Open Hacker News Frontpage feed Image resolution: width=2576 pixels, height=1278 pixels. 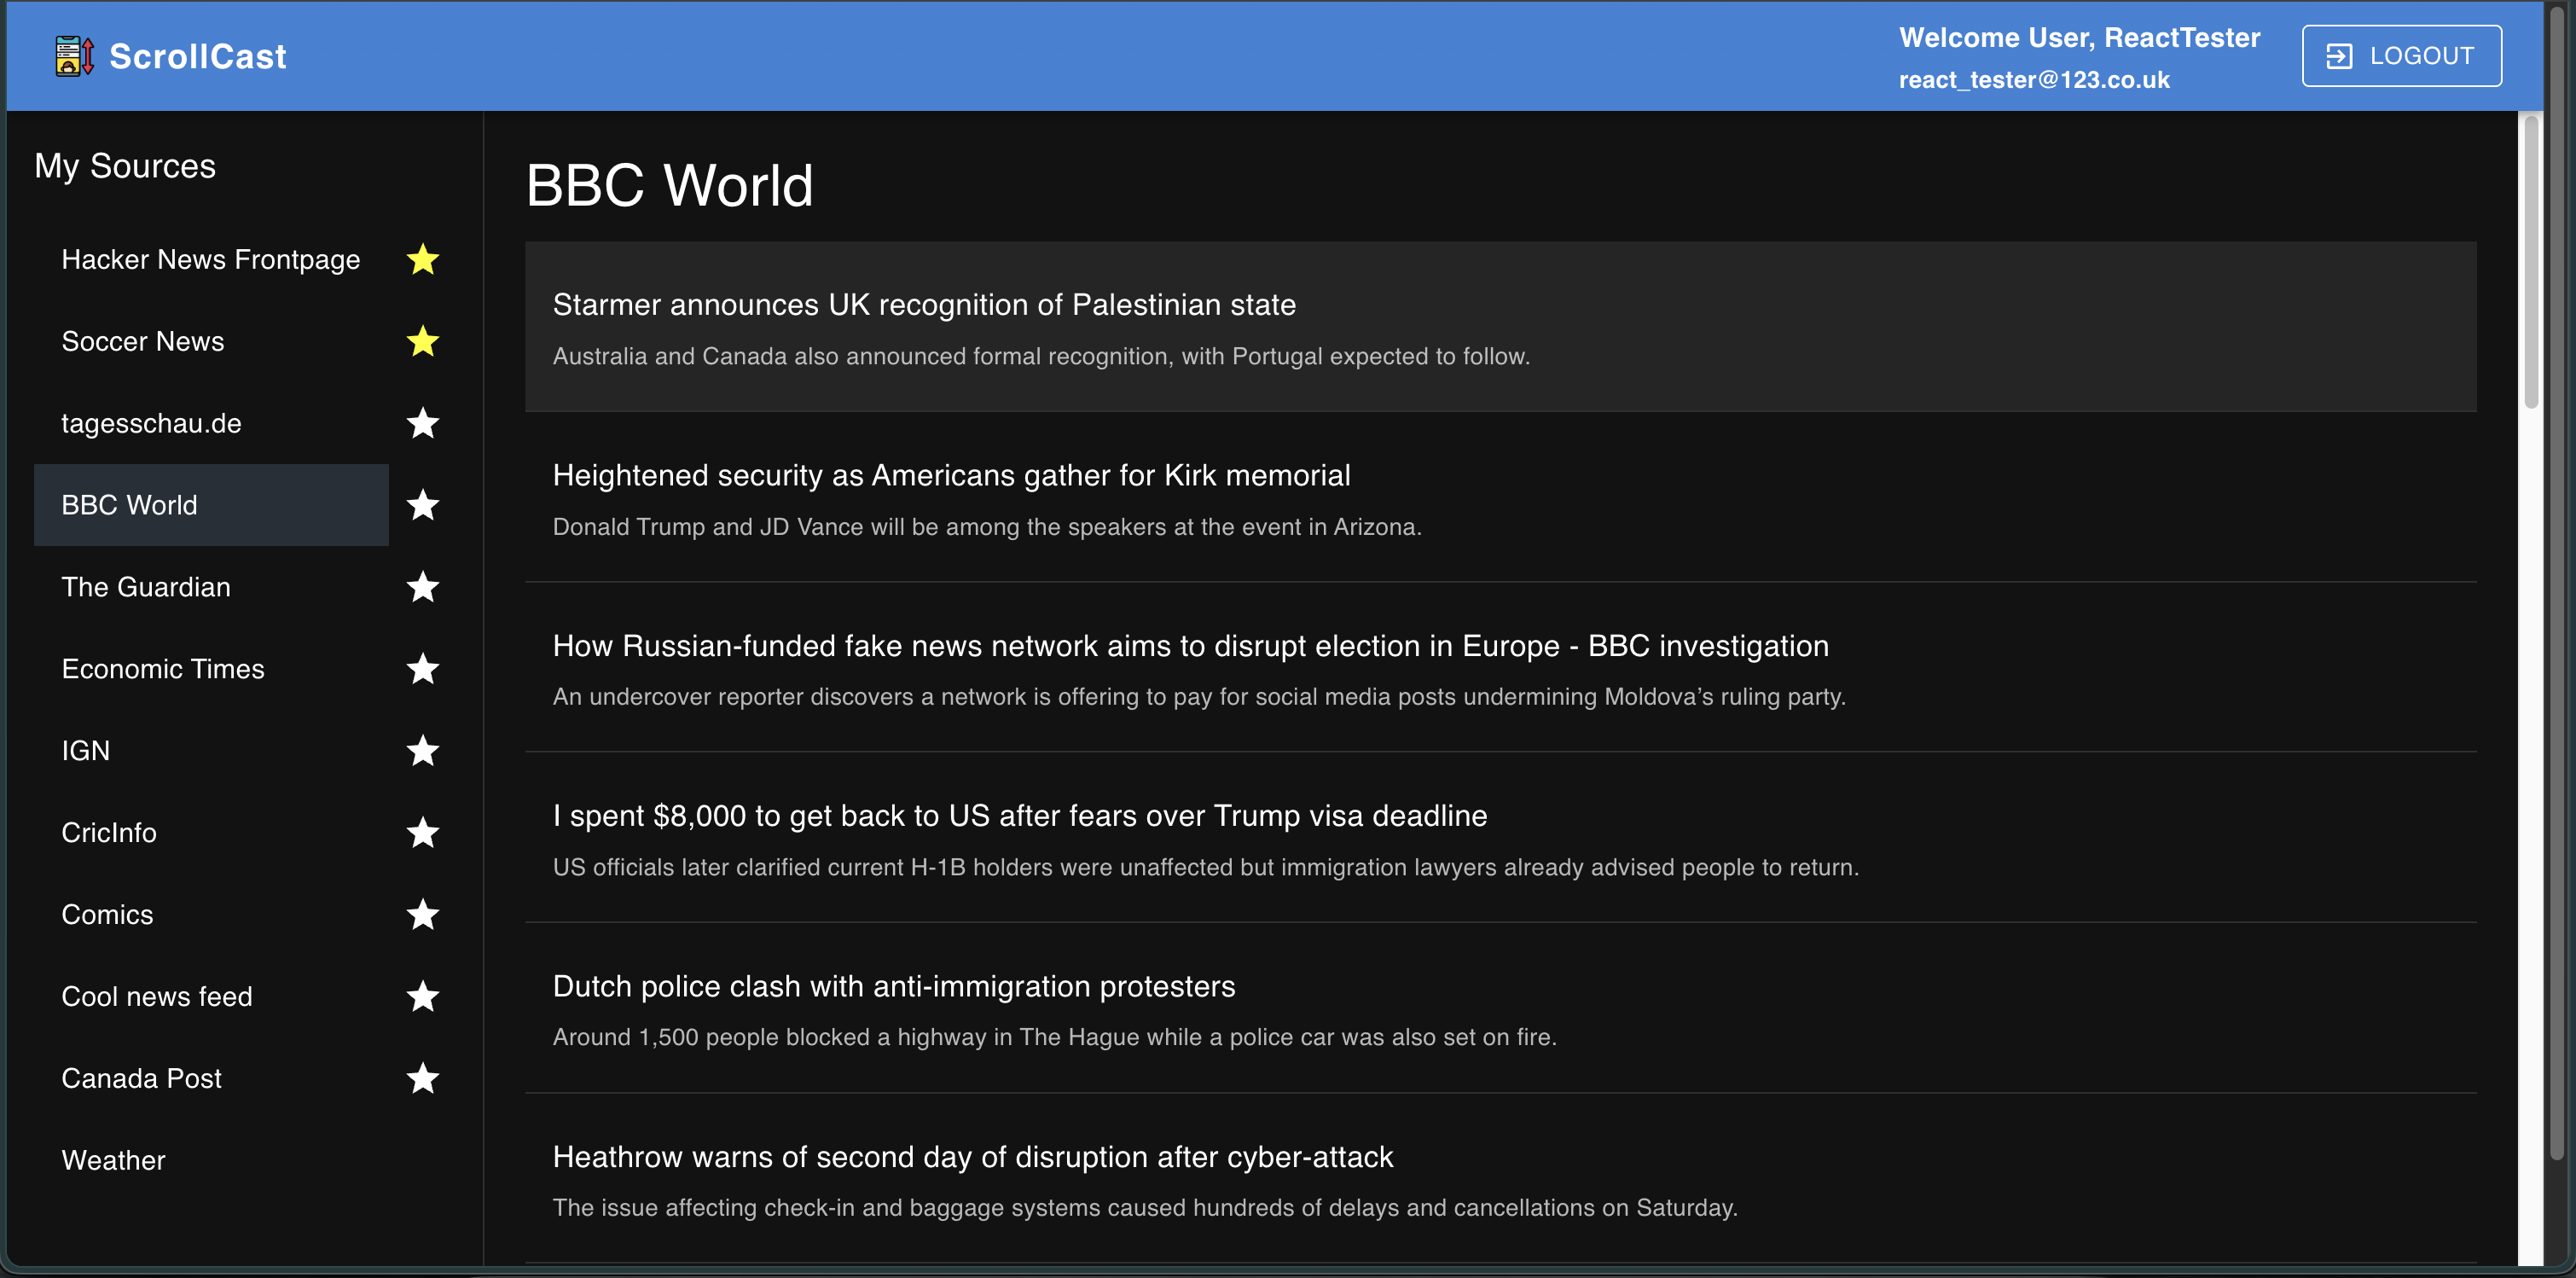(x=210, y=260)
